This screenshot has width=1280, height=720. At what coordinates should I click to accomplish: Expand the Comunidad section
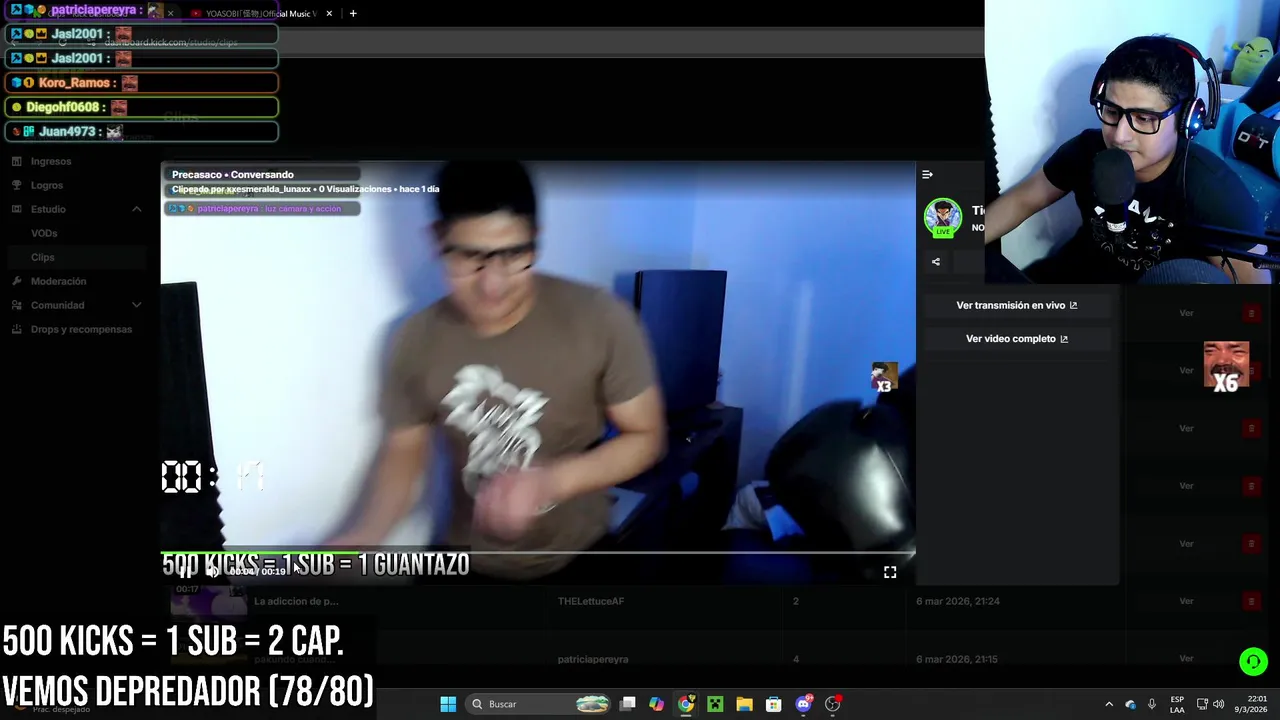[137, 305]
